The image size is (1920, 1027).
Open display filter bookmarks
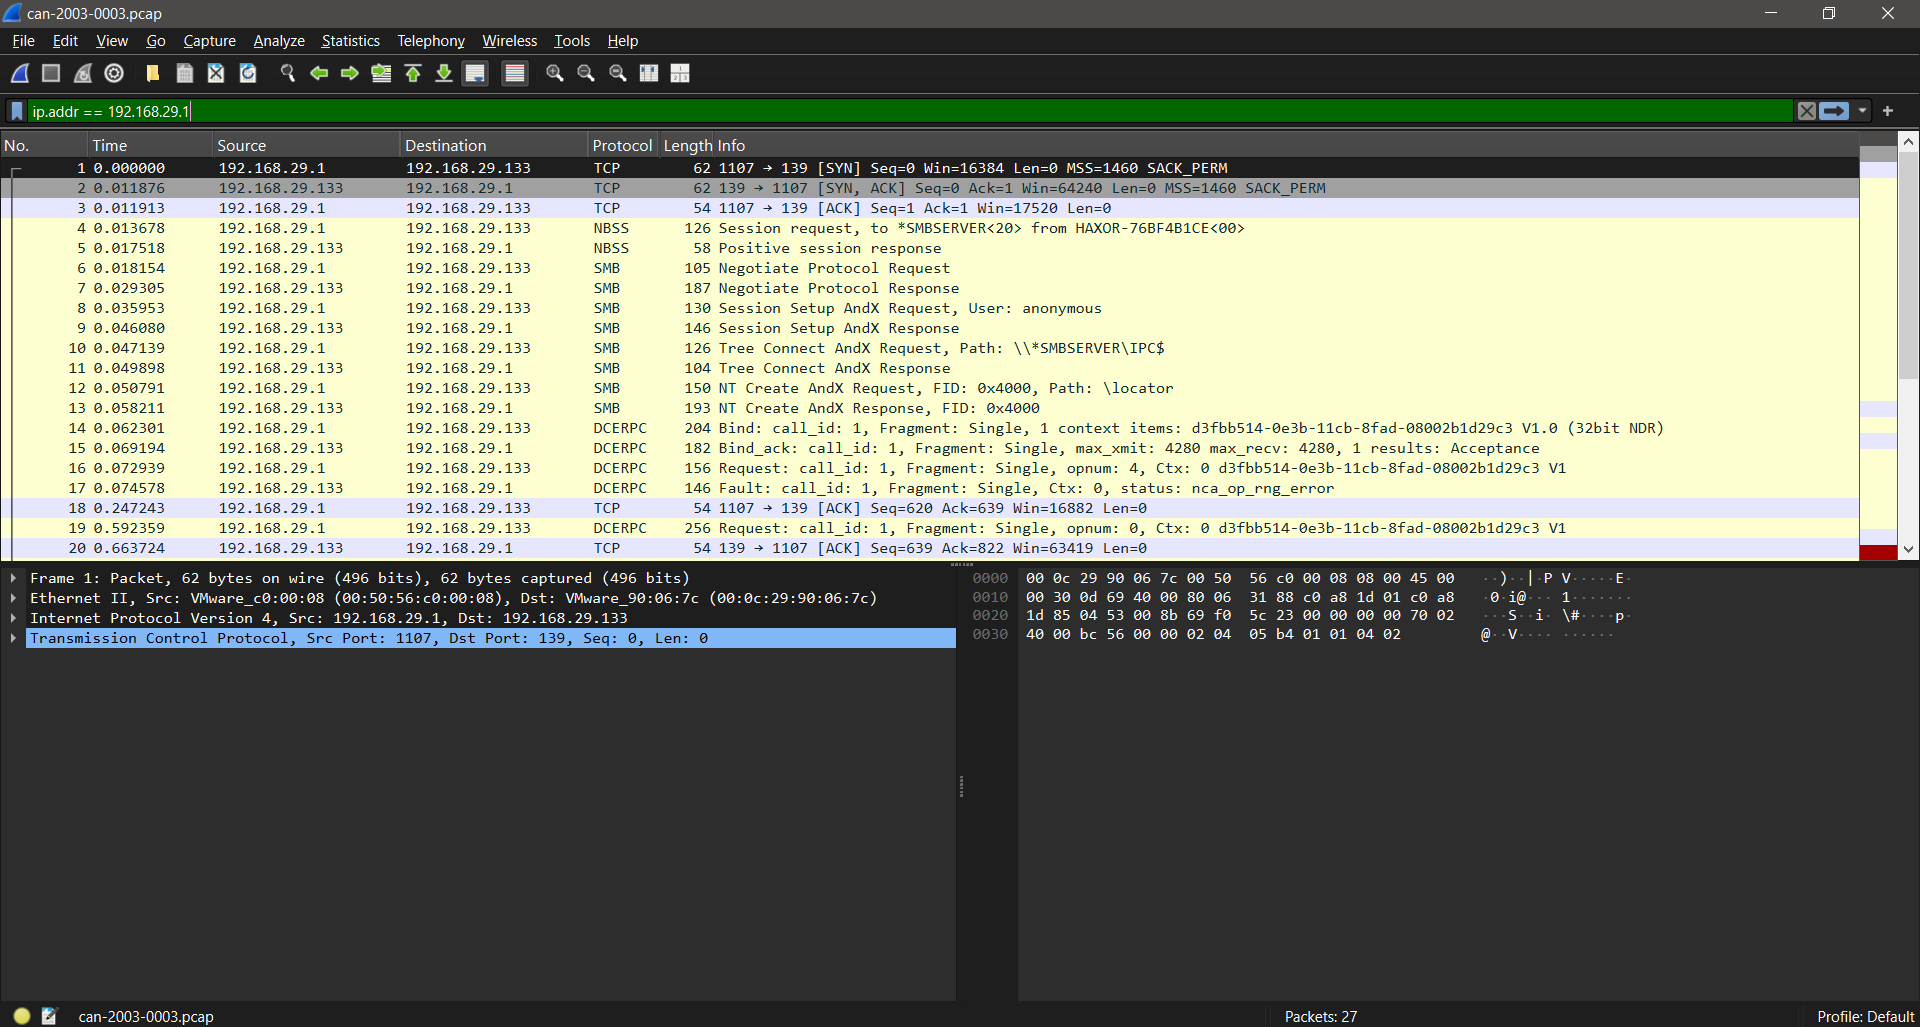point(17,111)
